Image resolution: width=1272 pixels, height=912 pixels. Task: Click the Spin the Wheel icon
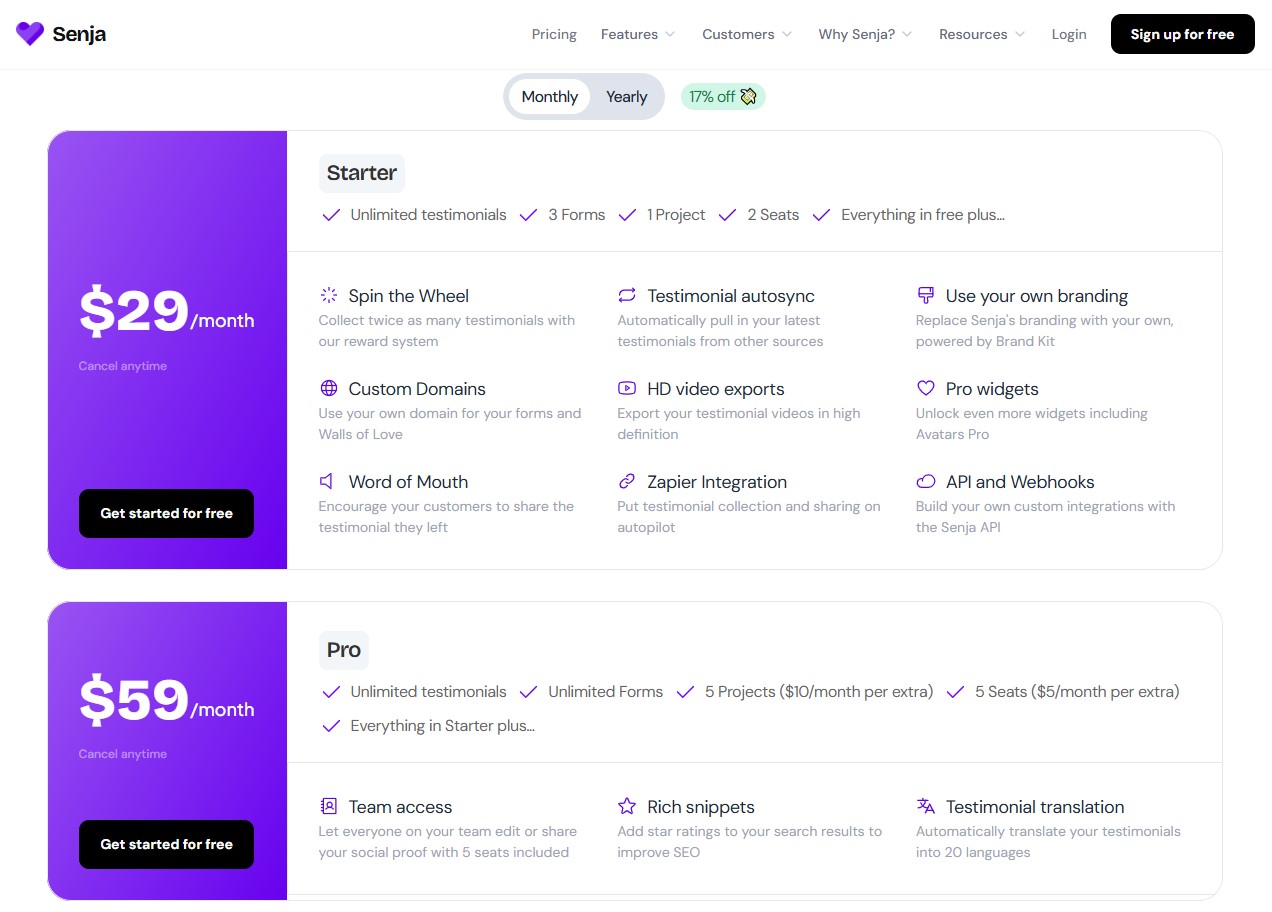[x=329, y=296]
